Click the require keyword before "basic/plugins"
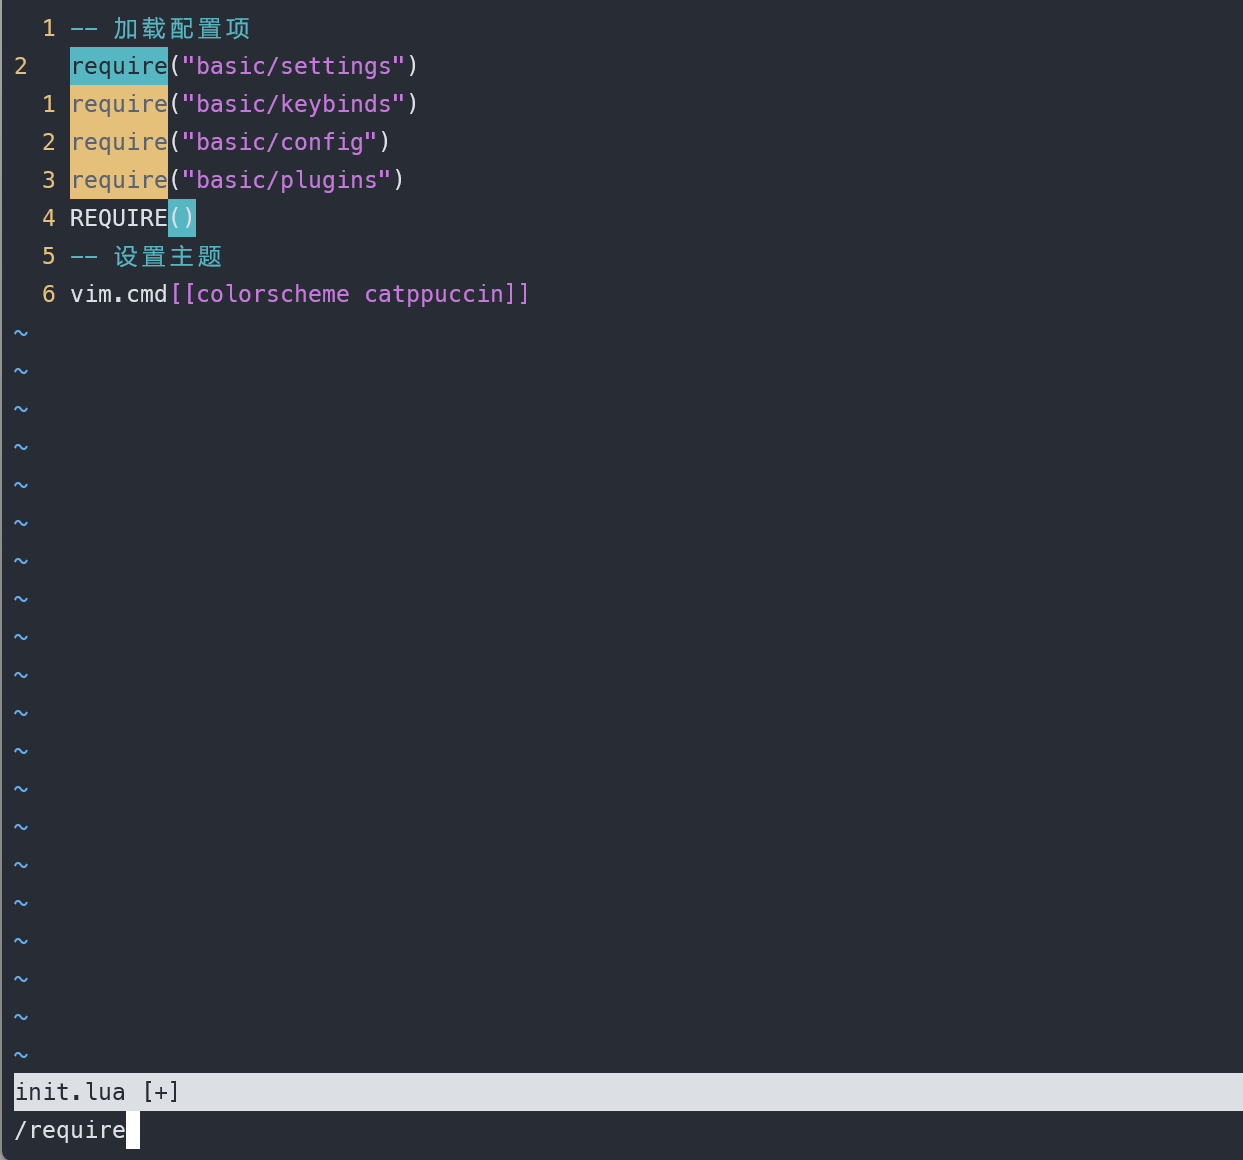The height and width of the screenshot is (1160, 1243). pyautogui.click(x=119, y=180)
